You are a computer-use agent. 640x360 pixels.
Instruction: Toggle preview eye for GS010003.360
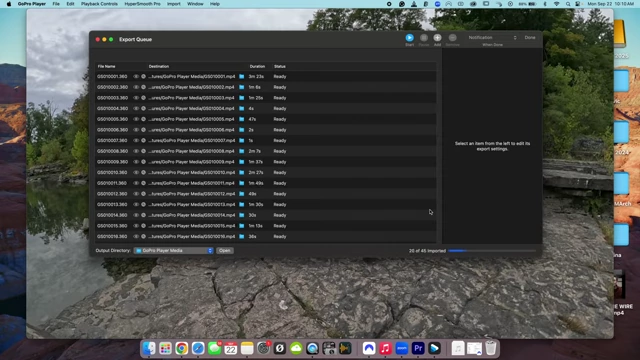click(x=136, y=98)
